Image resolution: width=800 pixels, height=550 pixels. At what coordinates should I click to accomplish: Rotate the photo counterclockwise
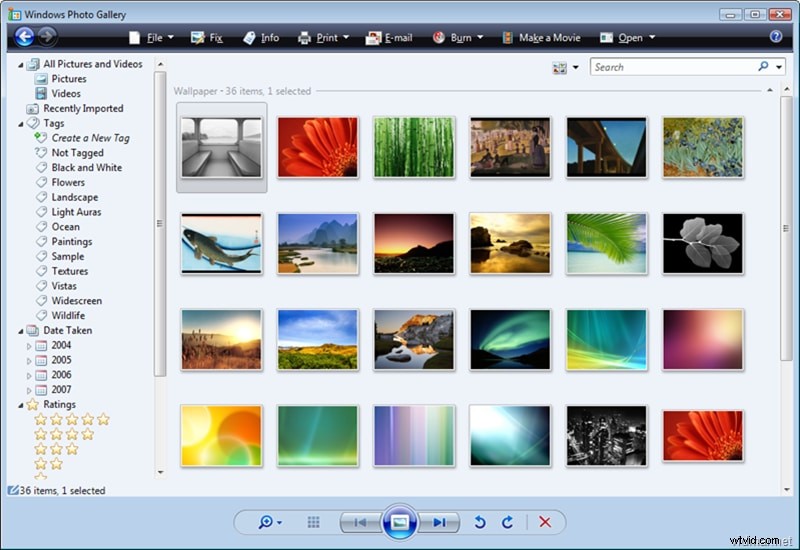coord(480,522)
